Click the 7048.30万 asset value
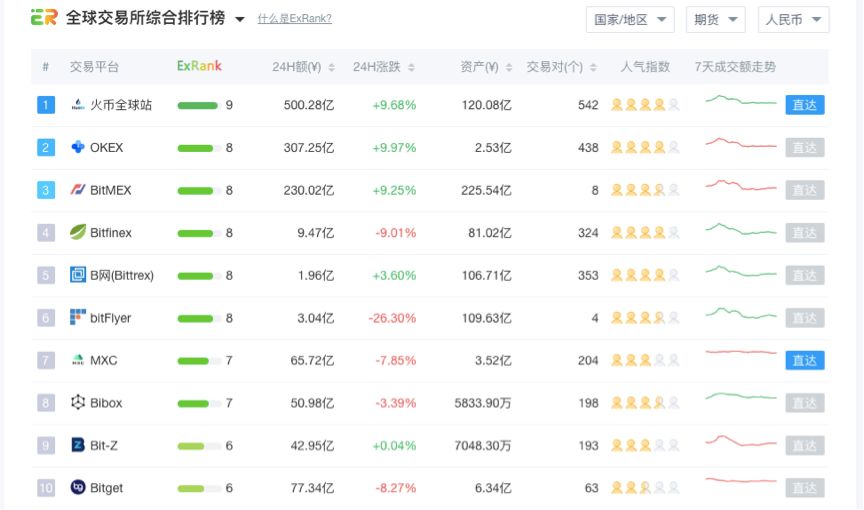 pyautogui.click(x=483, y=446)
